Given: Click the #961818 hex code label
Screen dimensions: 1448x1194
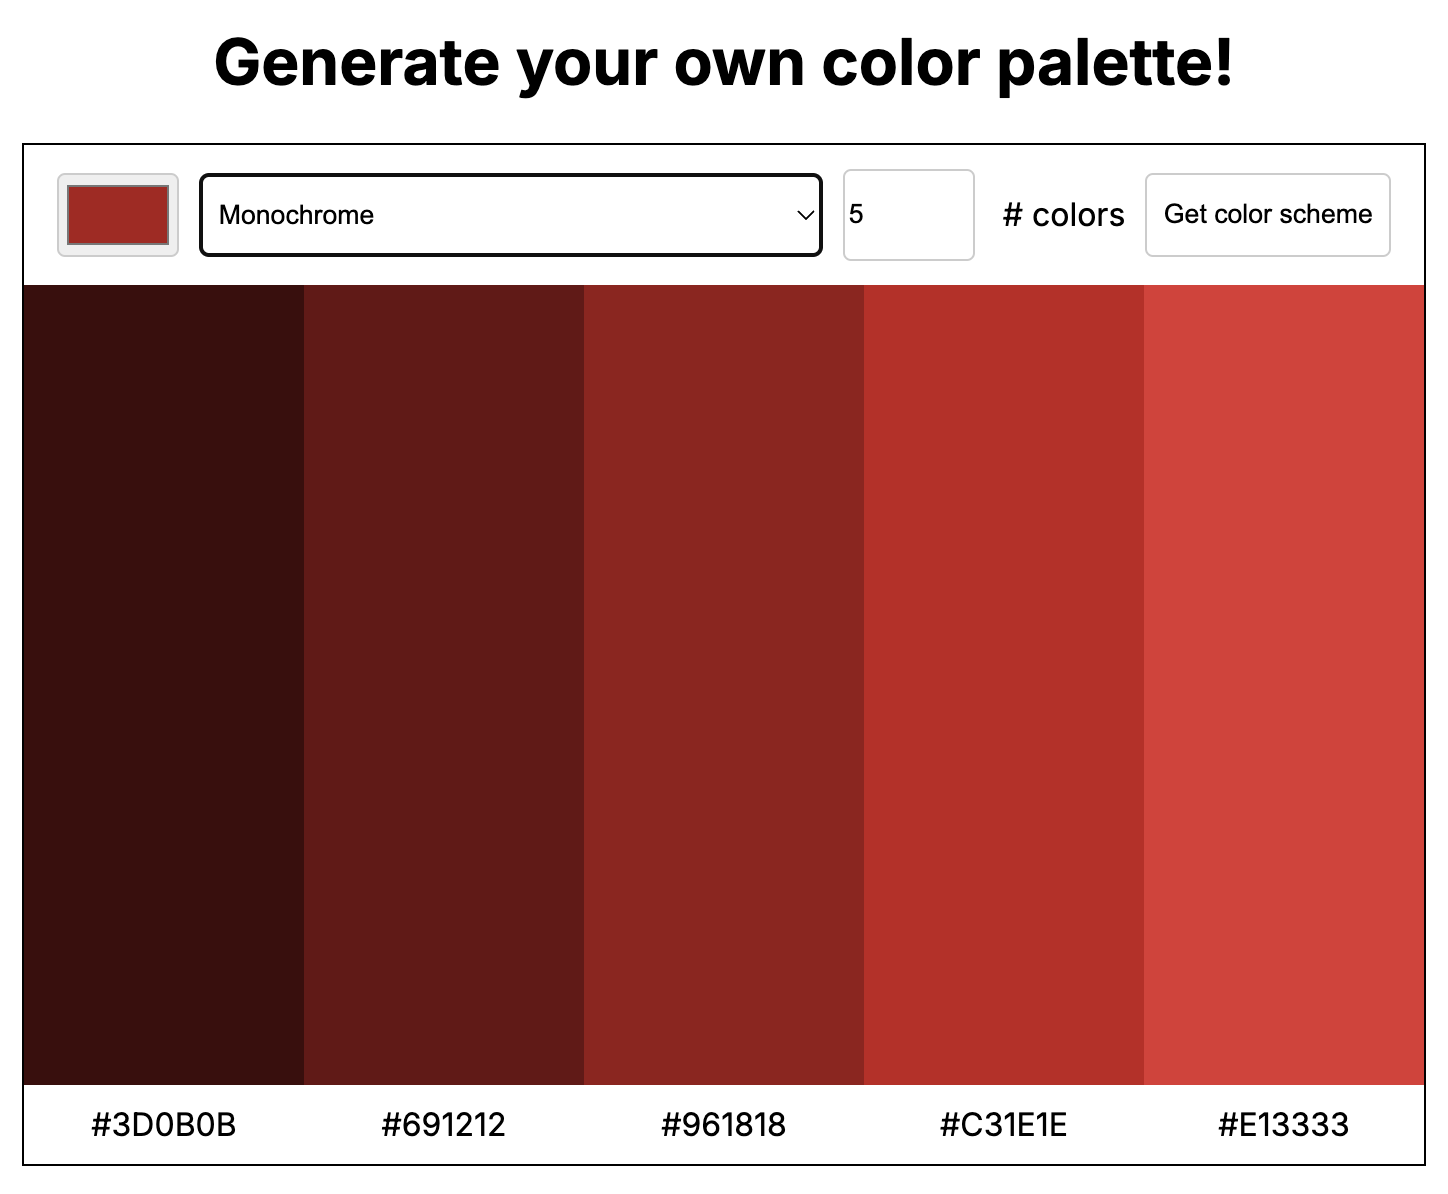Looking at the screenshot, I should (x=722, y=1124).
